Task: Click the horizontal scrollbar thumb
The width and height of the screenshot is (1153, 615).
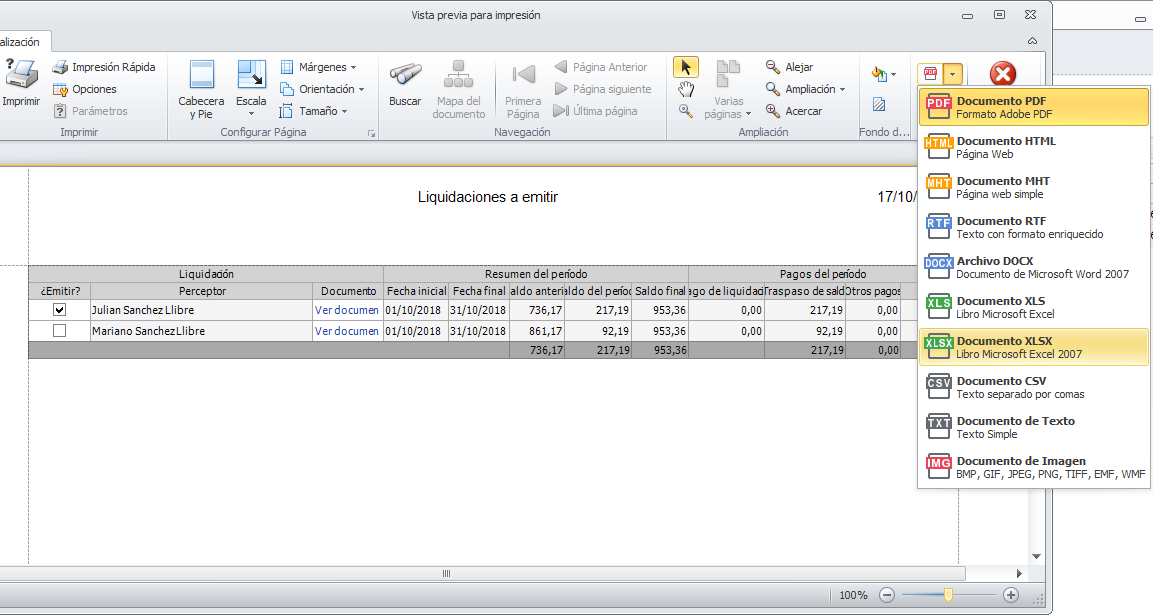Action: pos(446,574)
